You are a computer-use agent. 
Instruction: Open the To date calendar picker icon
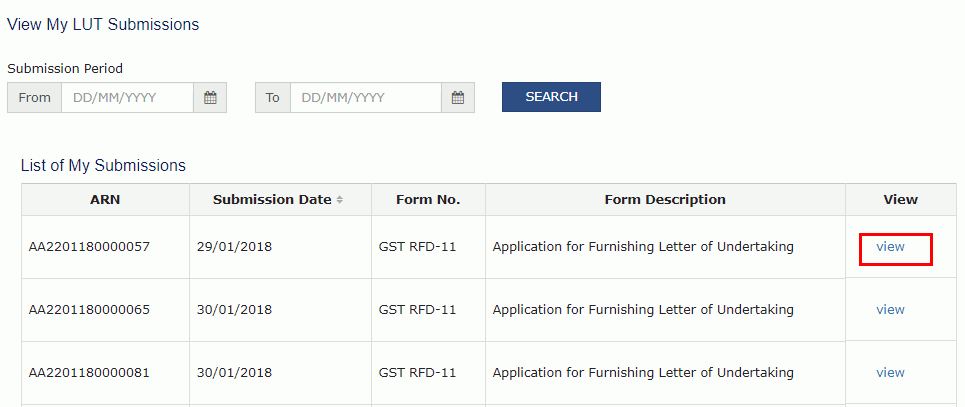coord(458,97)
